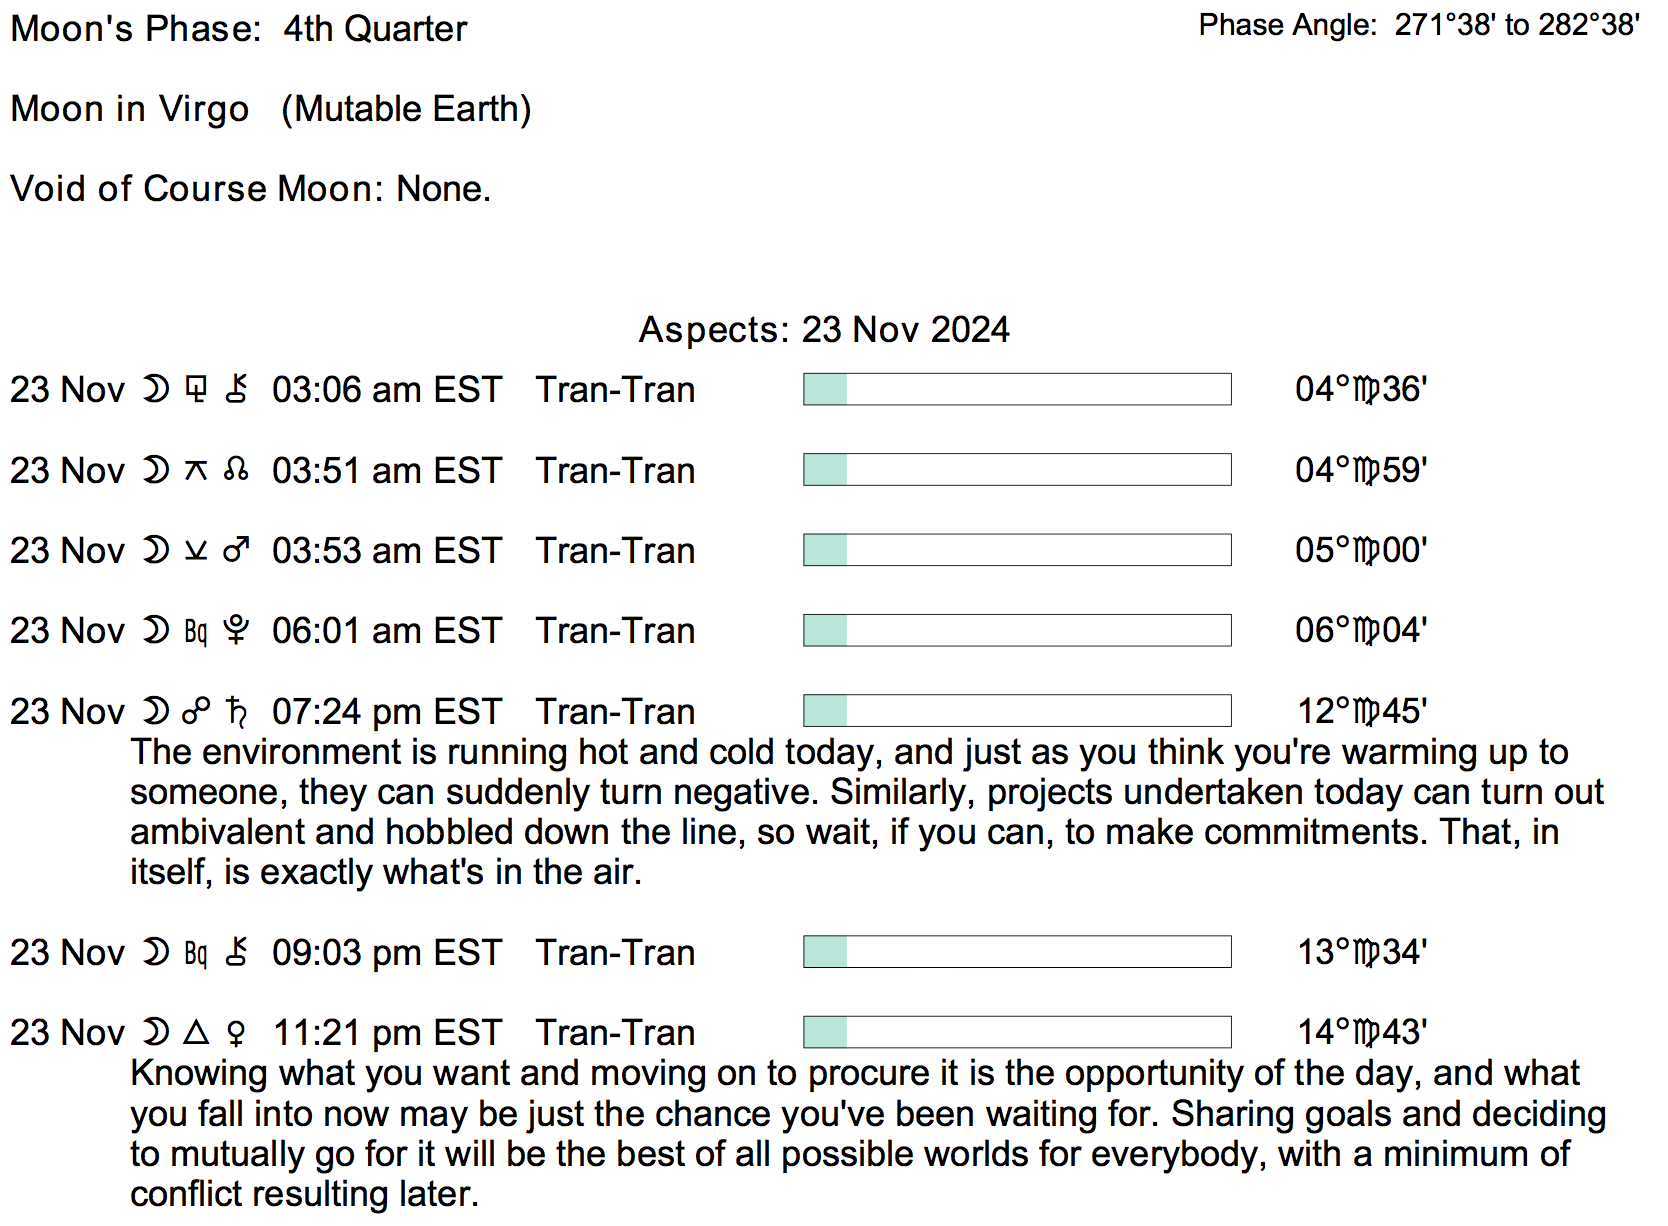The width and height of the screenshot is (1668, 1226).
Task: Click the Saturn glyph in the 07:24 pm aspect
Action: point(237,711)
